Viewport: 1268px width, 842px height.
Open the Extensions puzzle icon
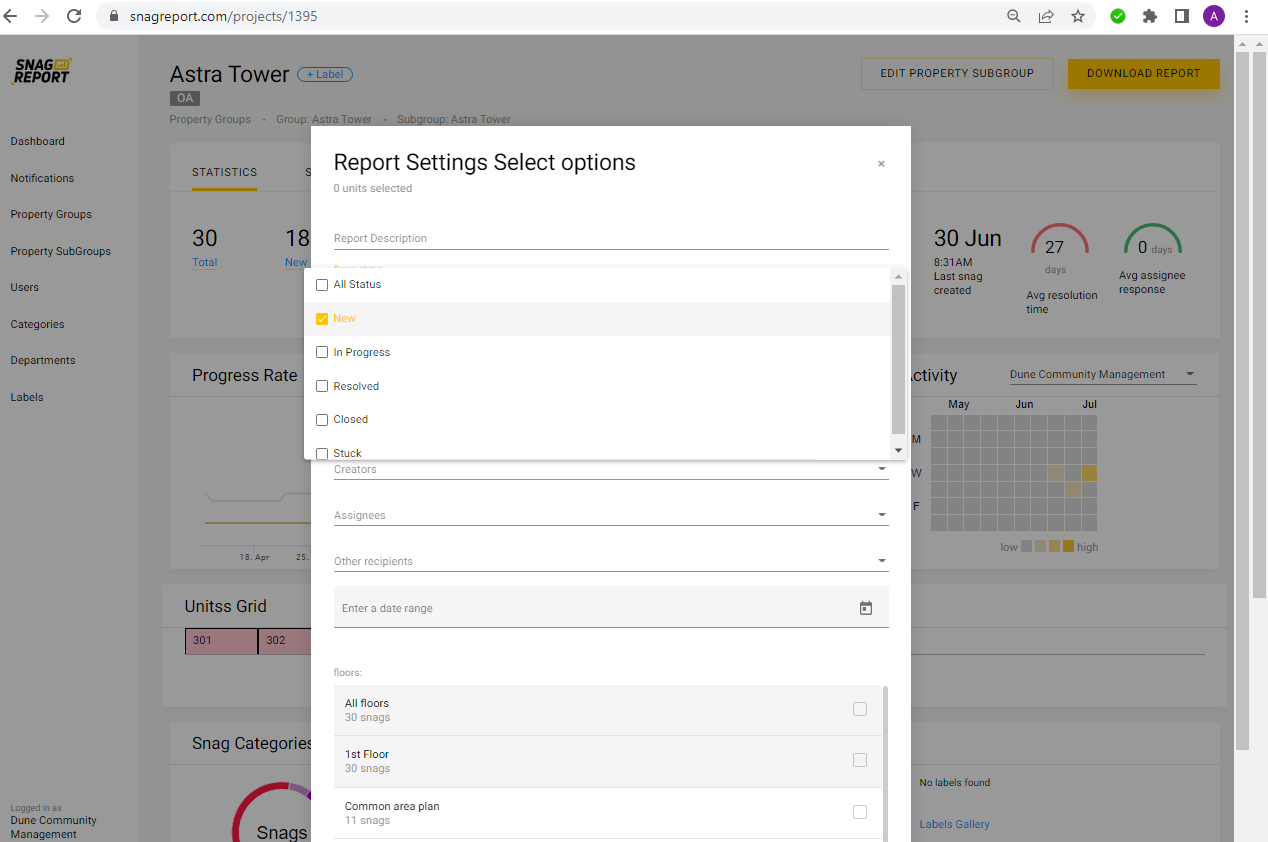[1150, 16]
